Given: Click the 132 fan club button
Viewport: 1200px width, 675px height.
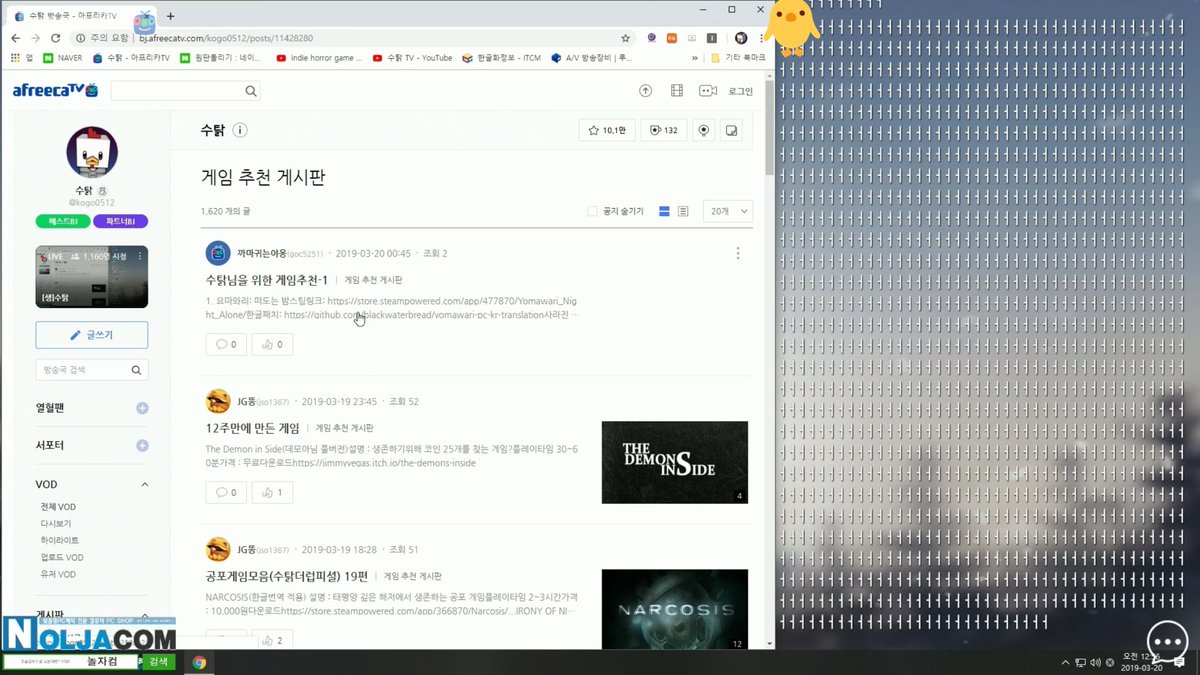Looking at the screenshot, I should coord(663,130).
